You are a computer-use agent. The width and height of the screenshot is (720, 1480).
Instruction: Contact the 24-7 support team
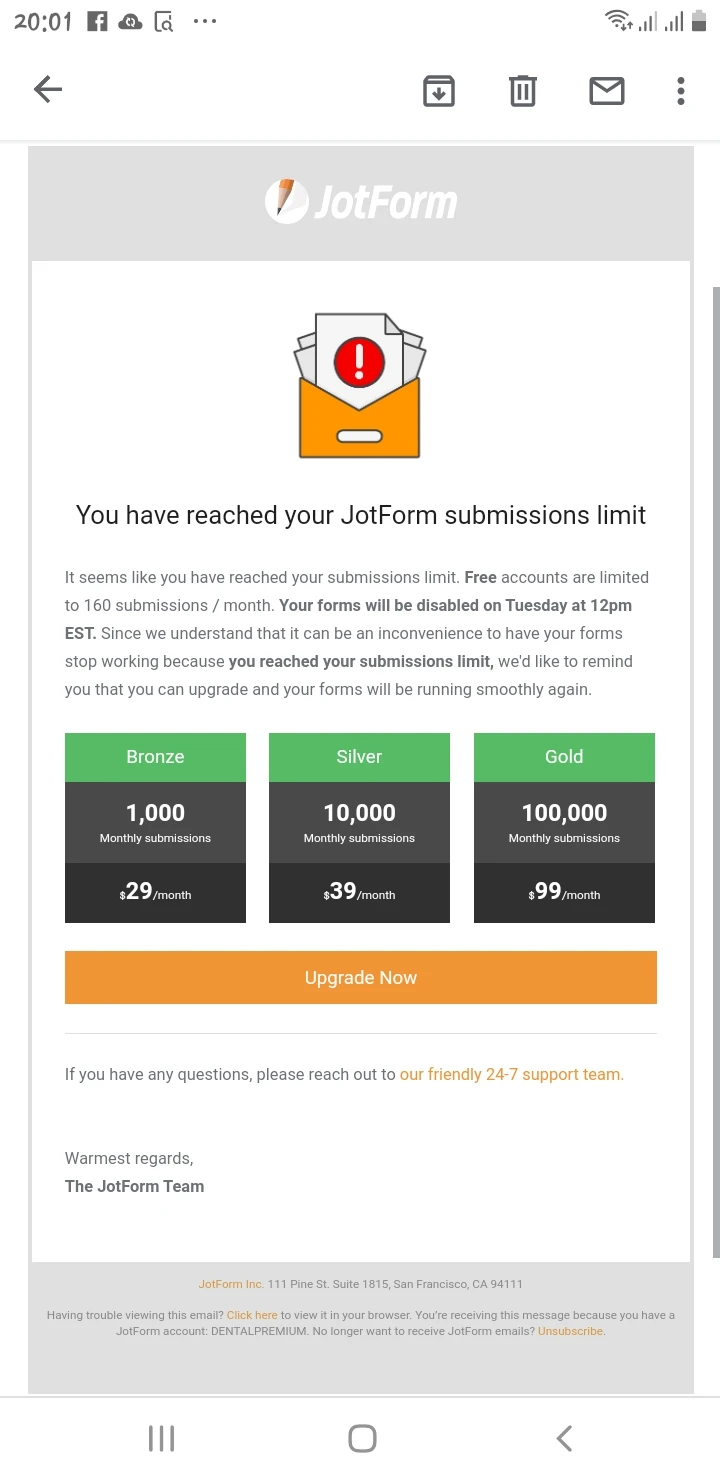510,1074
